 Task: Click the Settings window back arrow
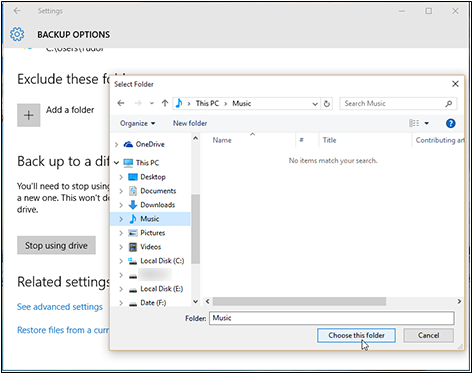click(17, 11)
